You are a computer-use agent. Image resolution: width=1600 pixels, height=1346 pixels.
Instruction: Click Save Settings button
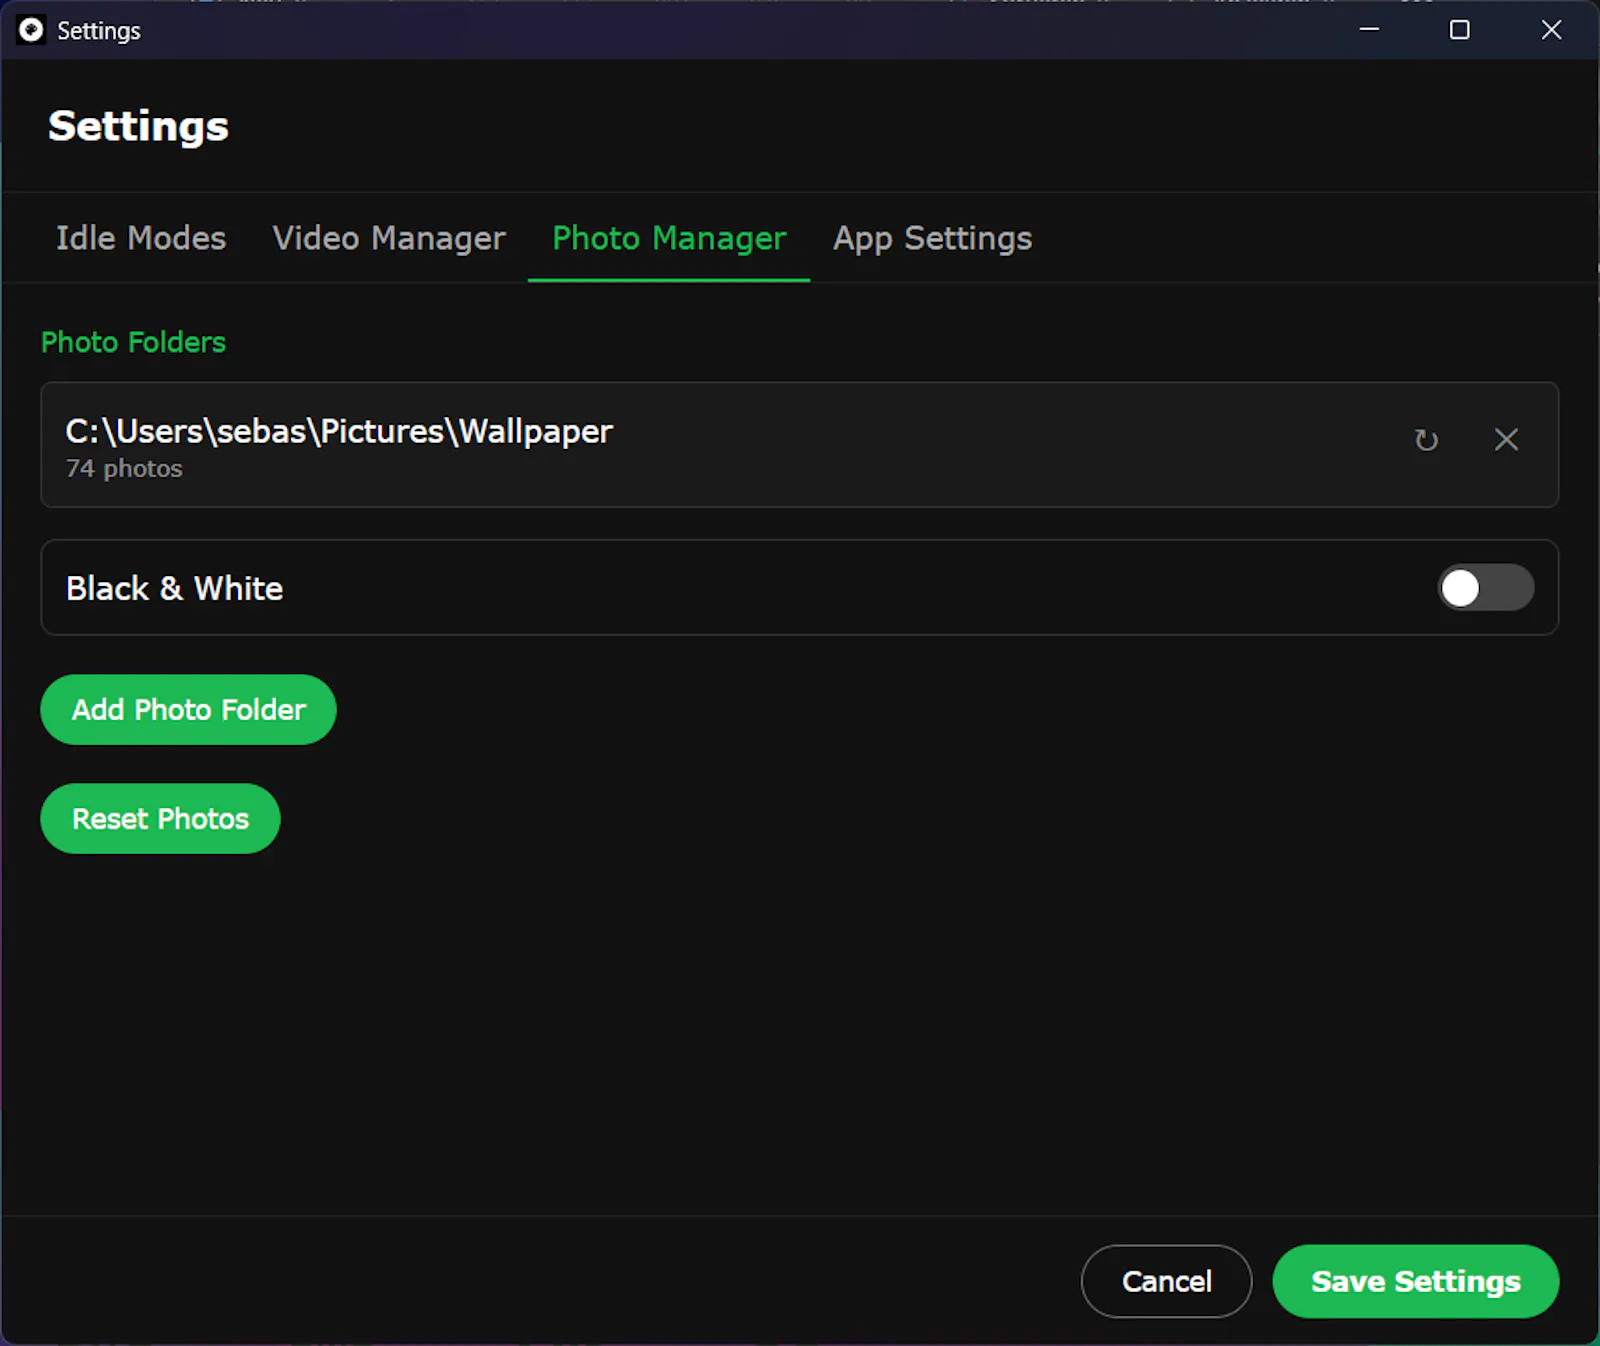(x=1416, y=1281)
